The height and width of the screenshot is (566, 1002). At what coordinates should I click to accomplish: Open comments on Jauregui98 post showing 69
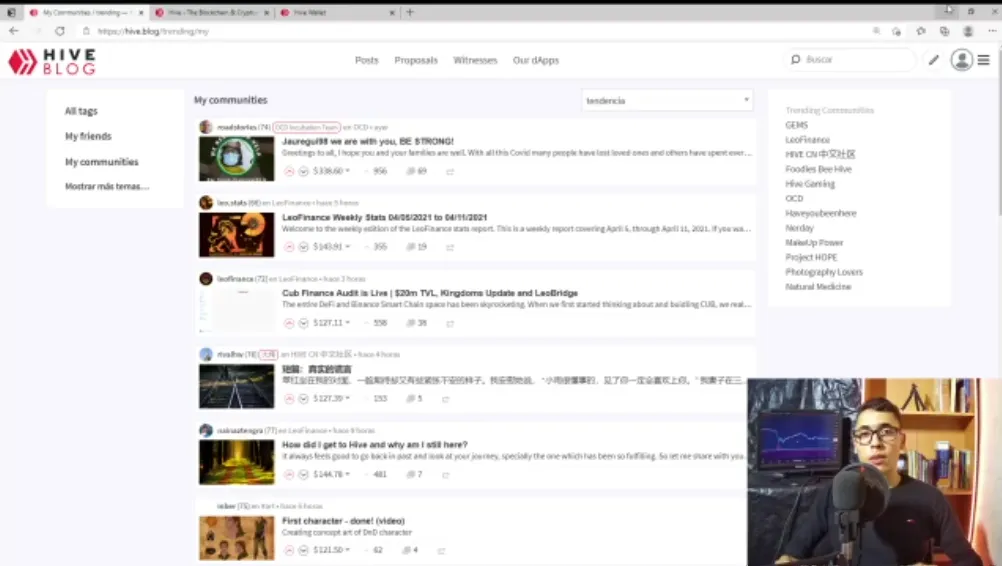416,171
